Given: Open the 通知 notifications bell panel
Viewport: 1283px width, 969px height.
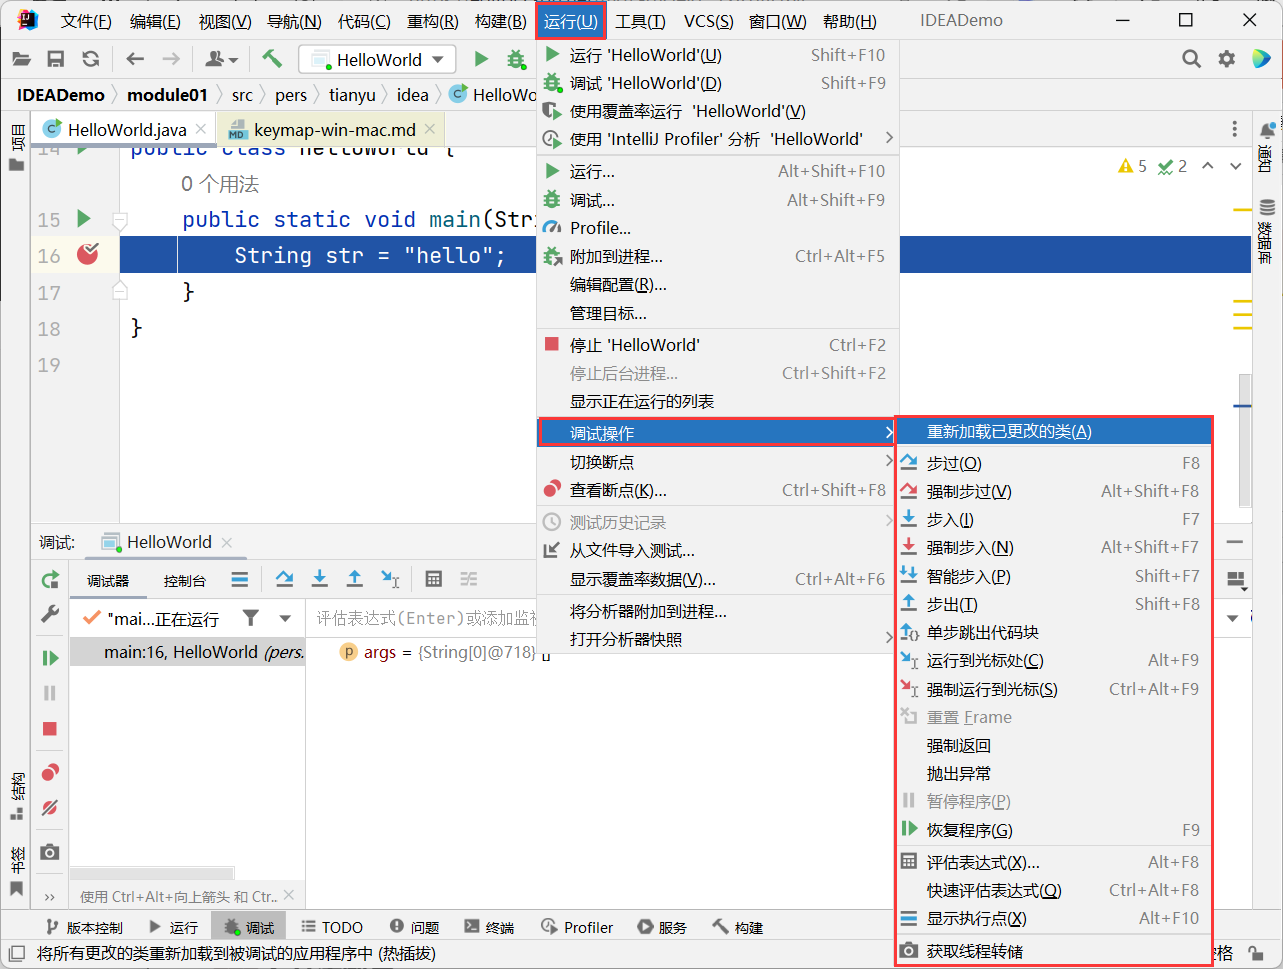Looking at the screenshot, I should coord(1266,146).
